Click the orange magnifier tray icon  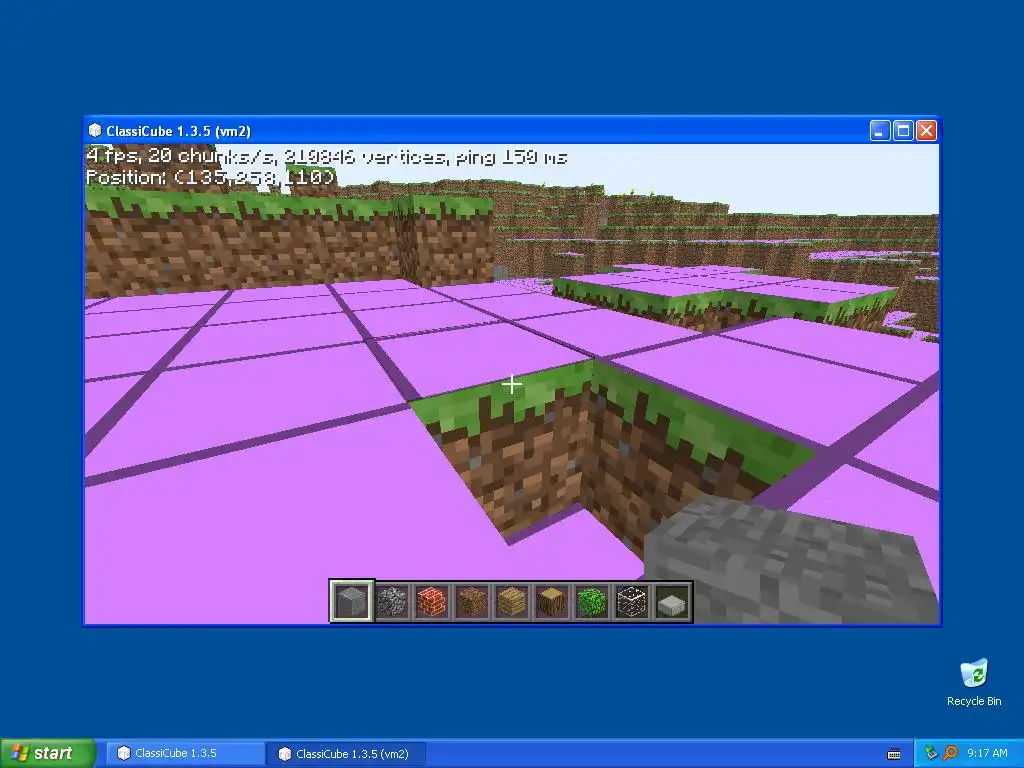950,753
